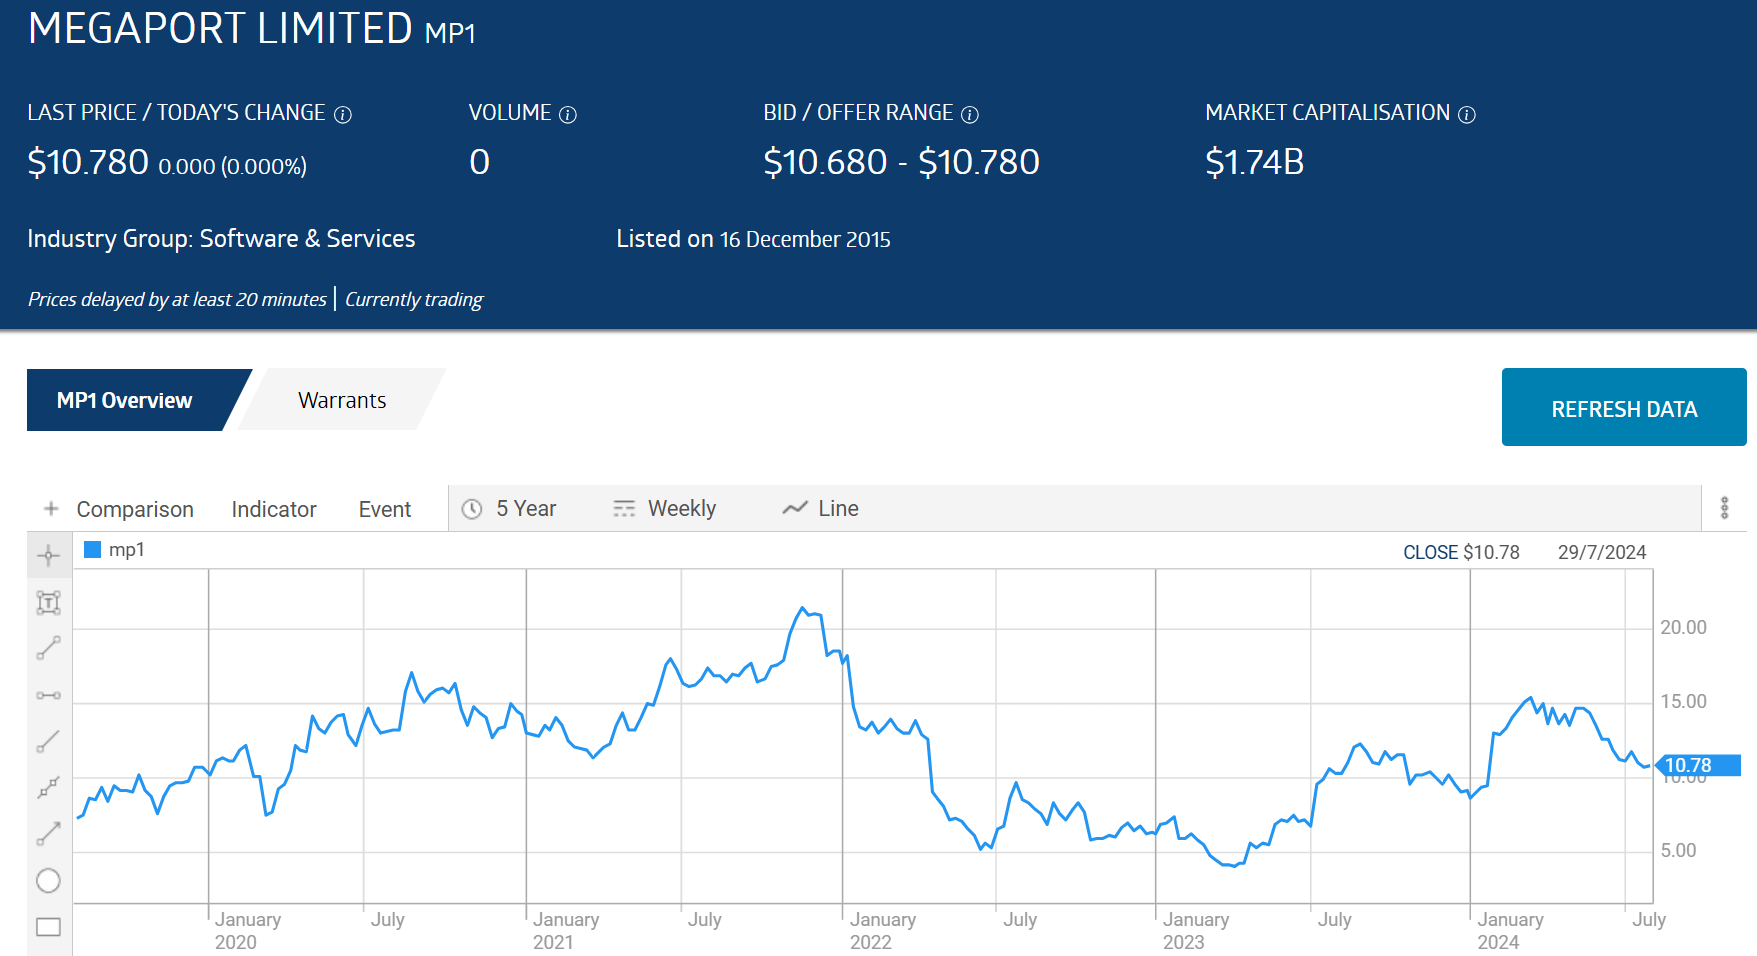This screenshot has width=1757, height=956.
Task: Select the channel line drawing tool
Action: (x=49, y=787)
